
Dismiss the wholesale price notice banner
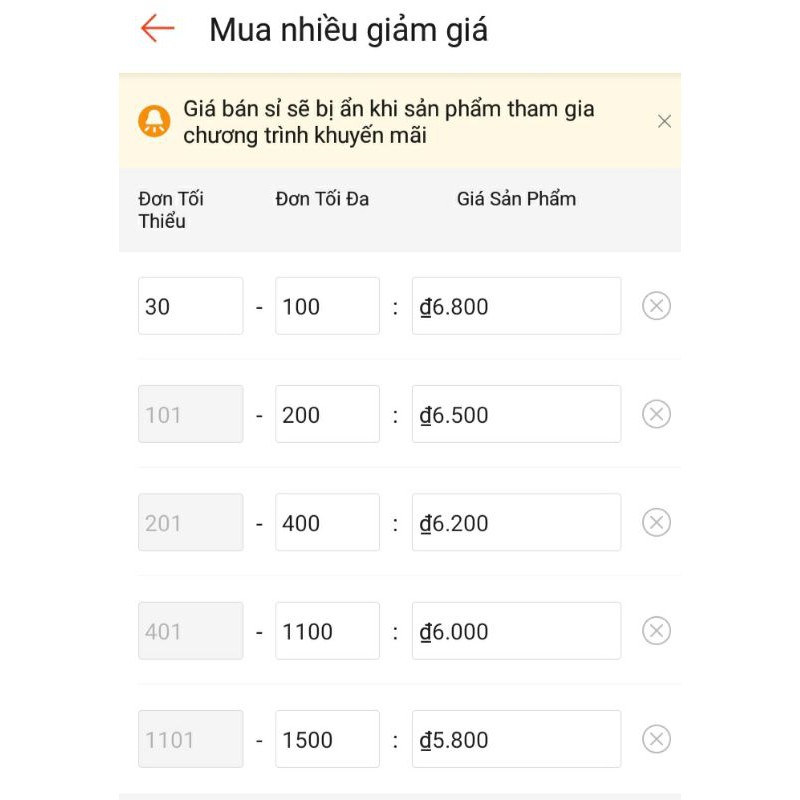pyautogui.click(x=664, y=121)
